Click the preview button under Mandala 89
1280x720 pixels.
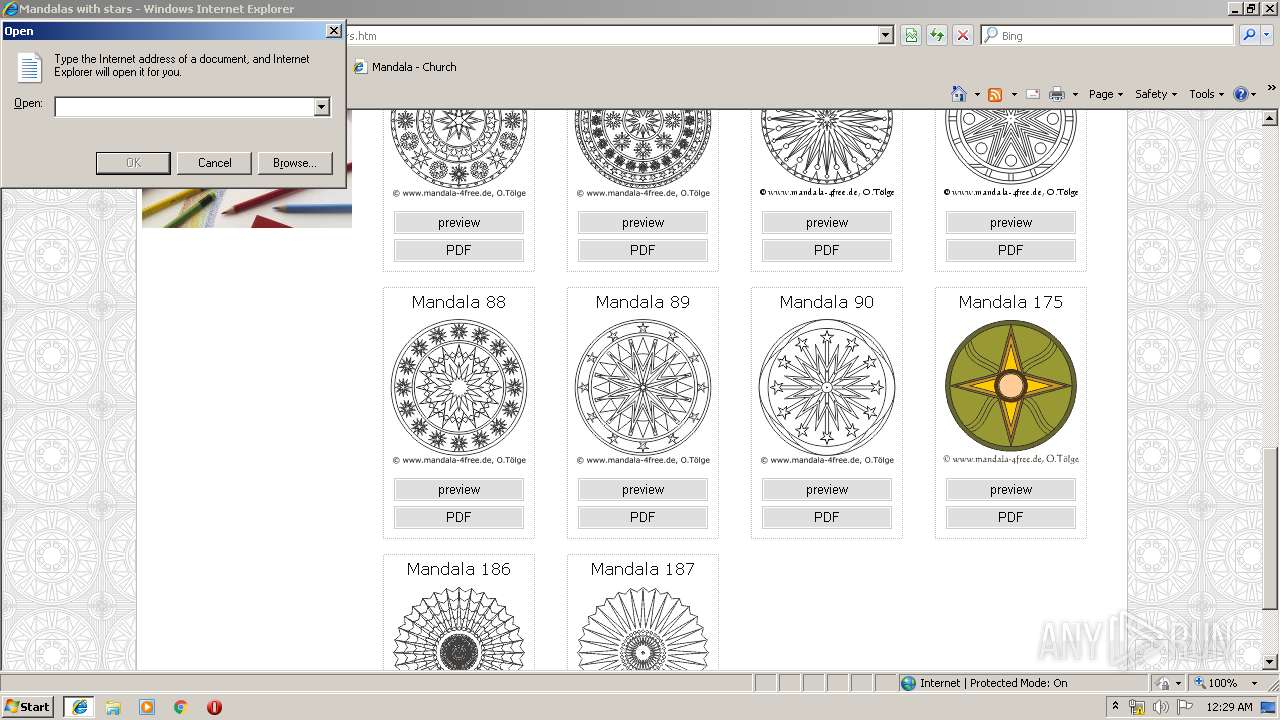[x=642, y=489]
